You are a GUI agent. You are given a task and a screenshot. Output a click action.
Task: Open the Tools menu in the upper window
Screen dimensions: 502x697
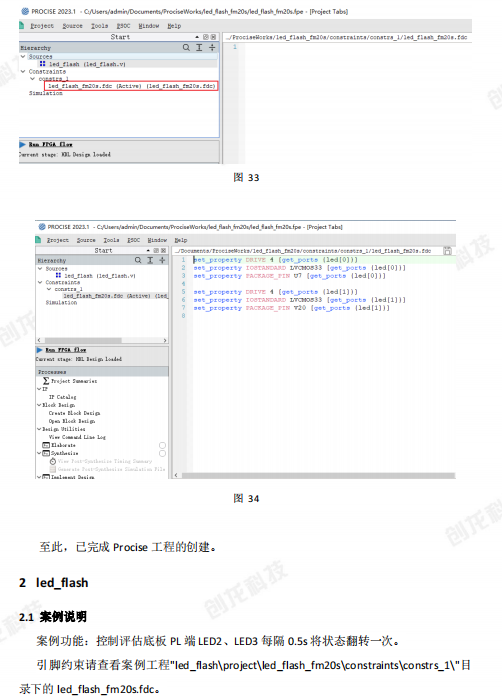pos(100,26)
